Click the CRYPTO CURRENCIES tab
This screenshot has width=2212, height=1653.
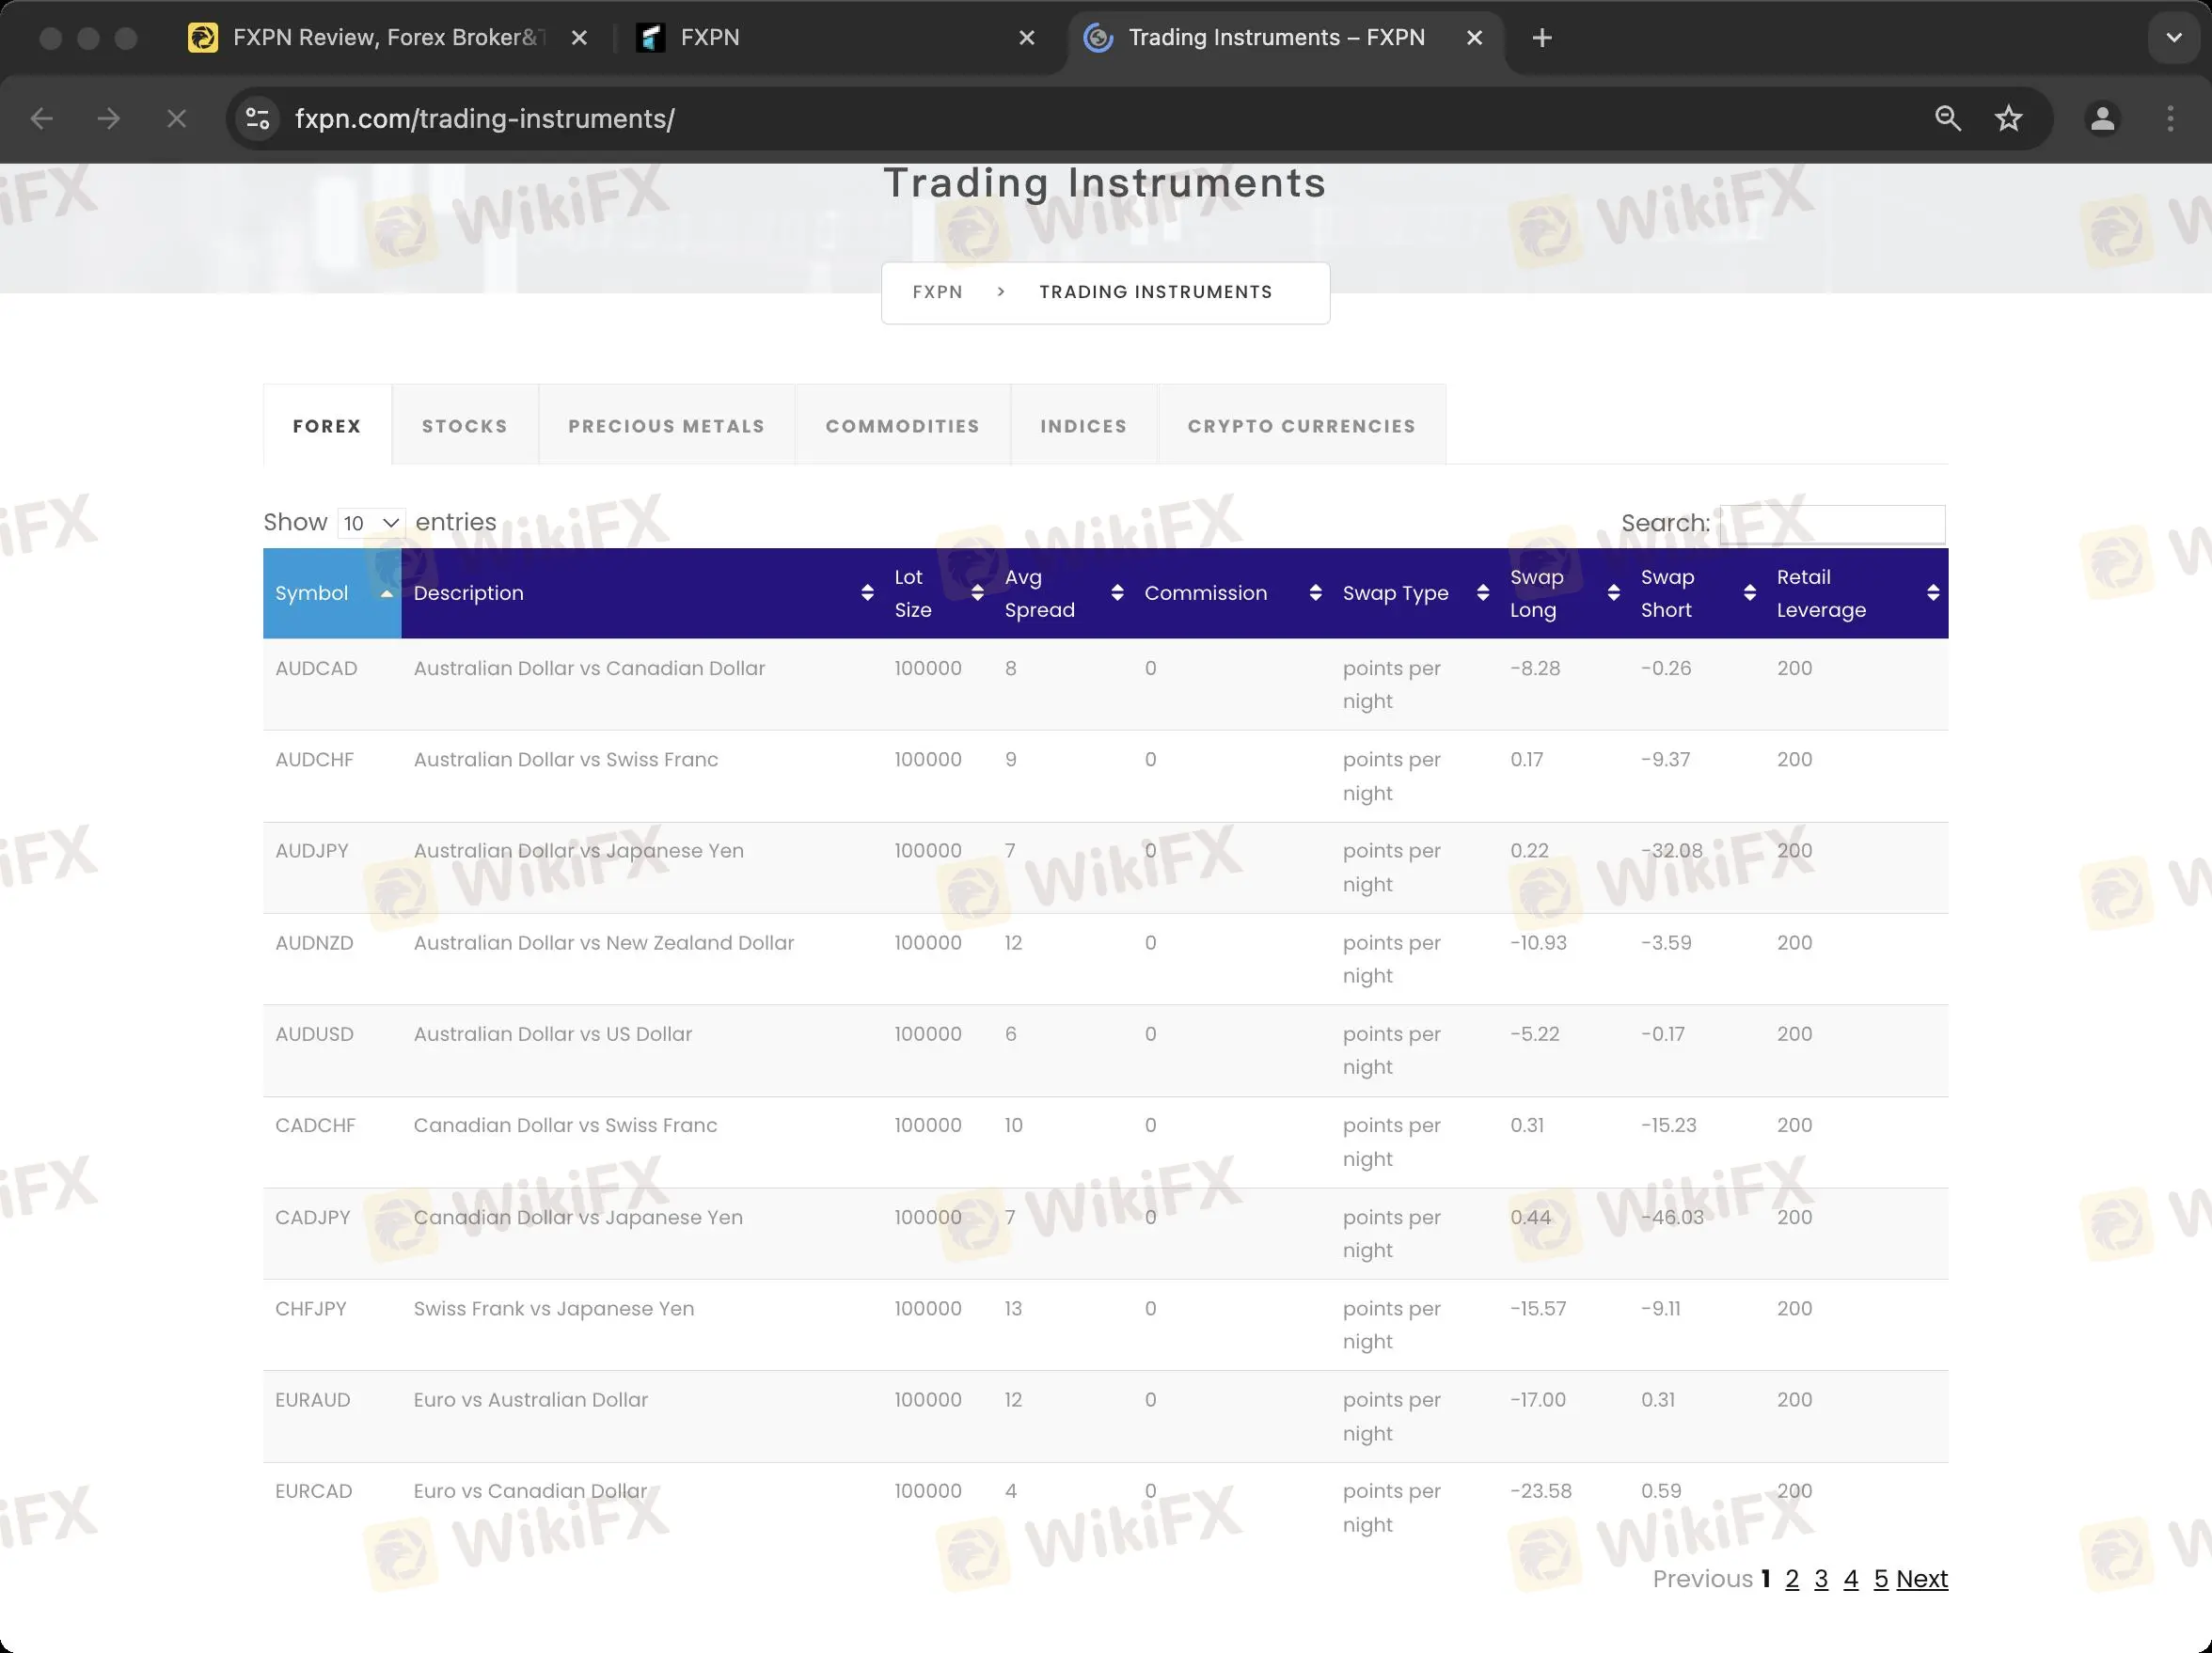pyautogui.click(x=1303, y=424)
